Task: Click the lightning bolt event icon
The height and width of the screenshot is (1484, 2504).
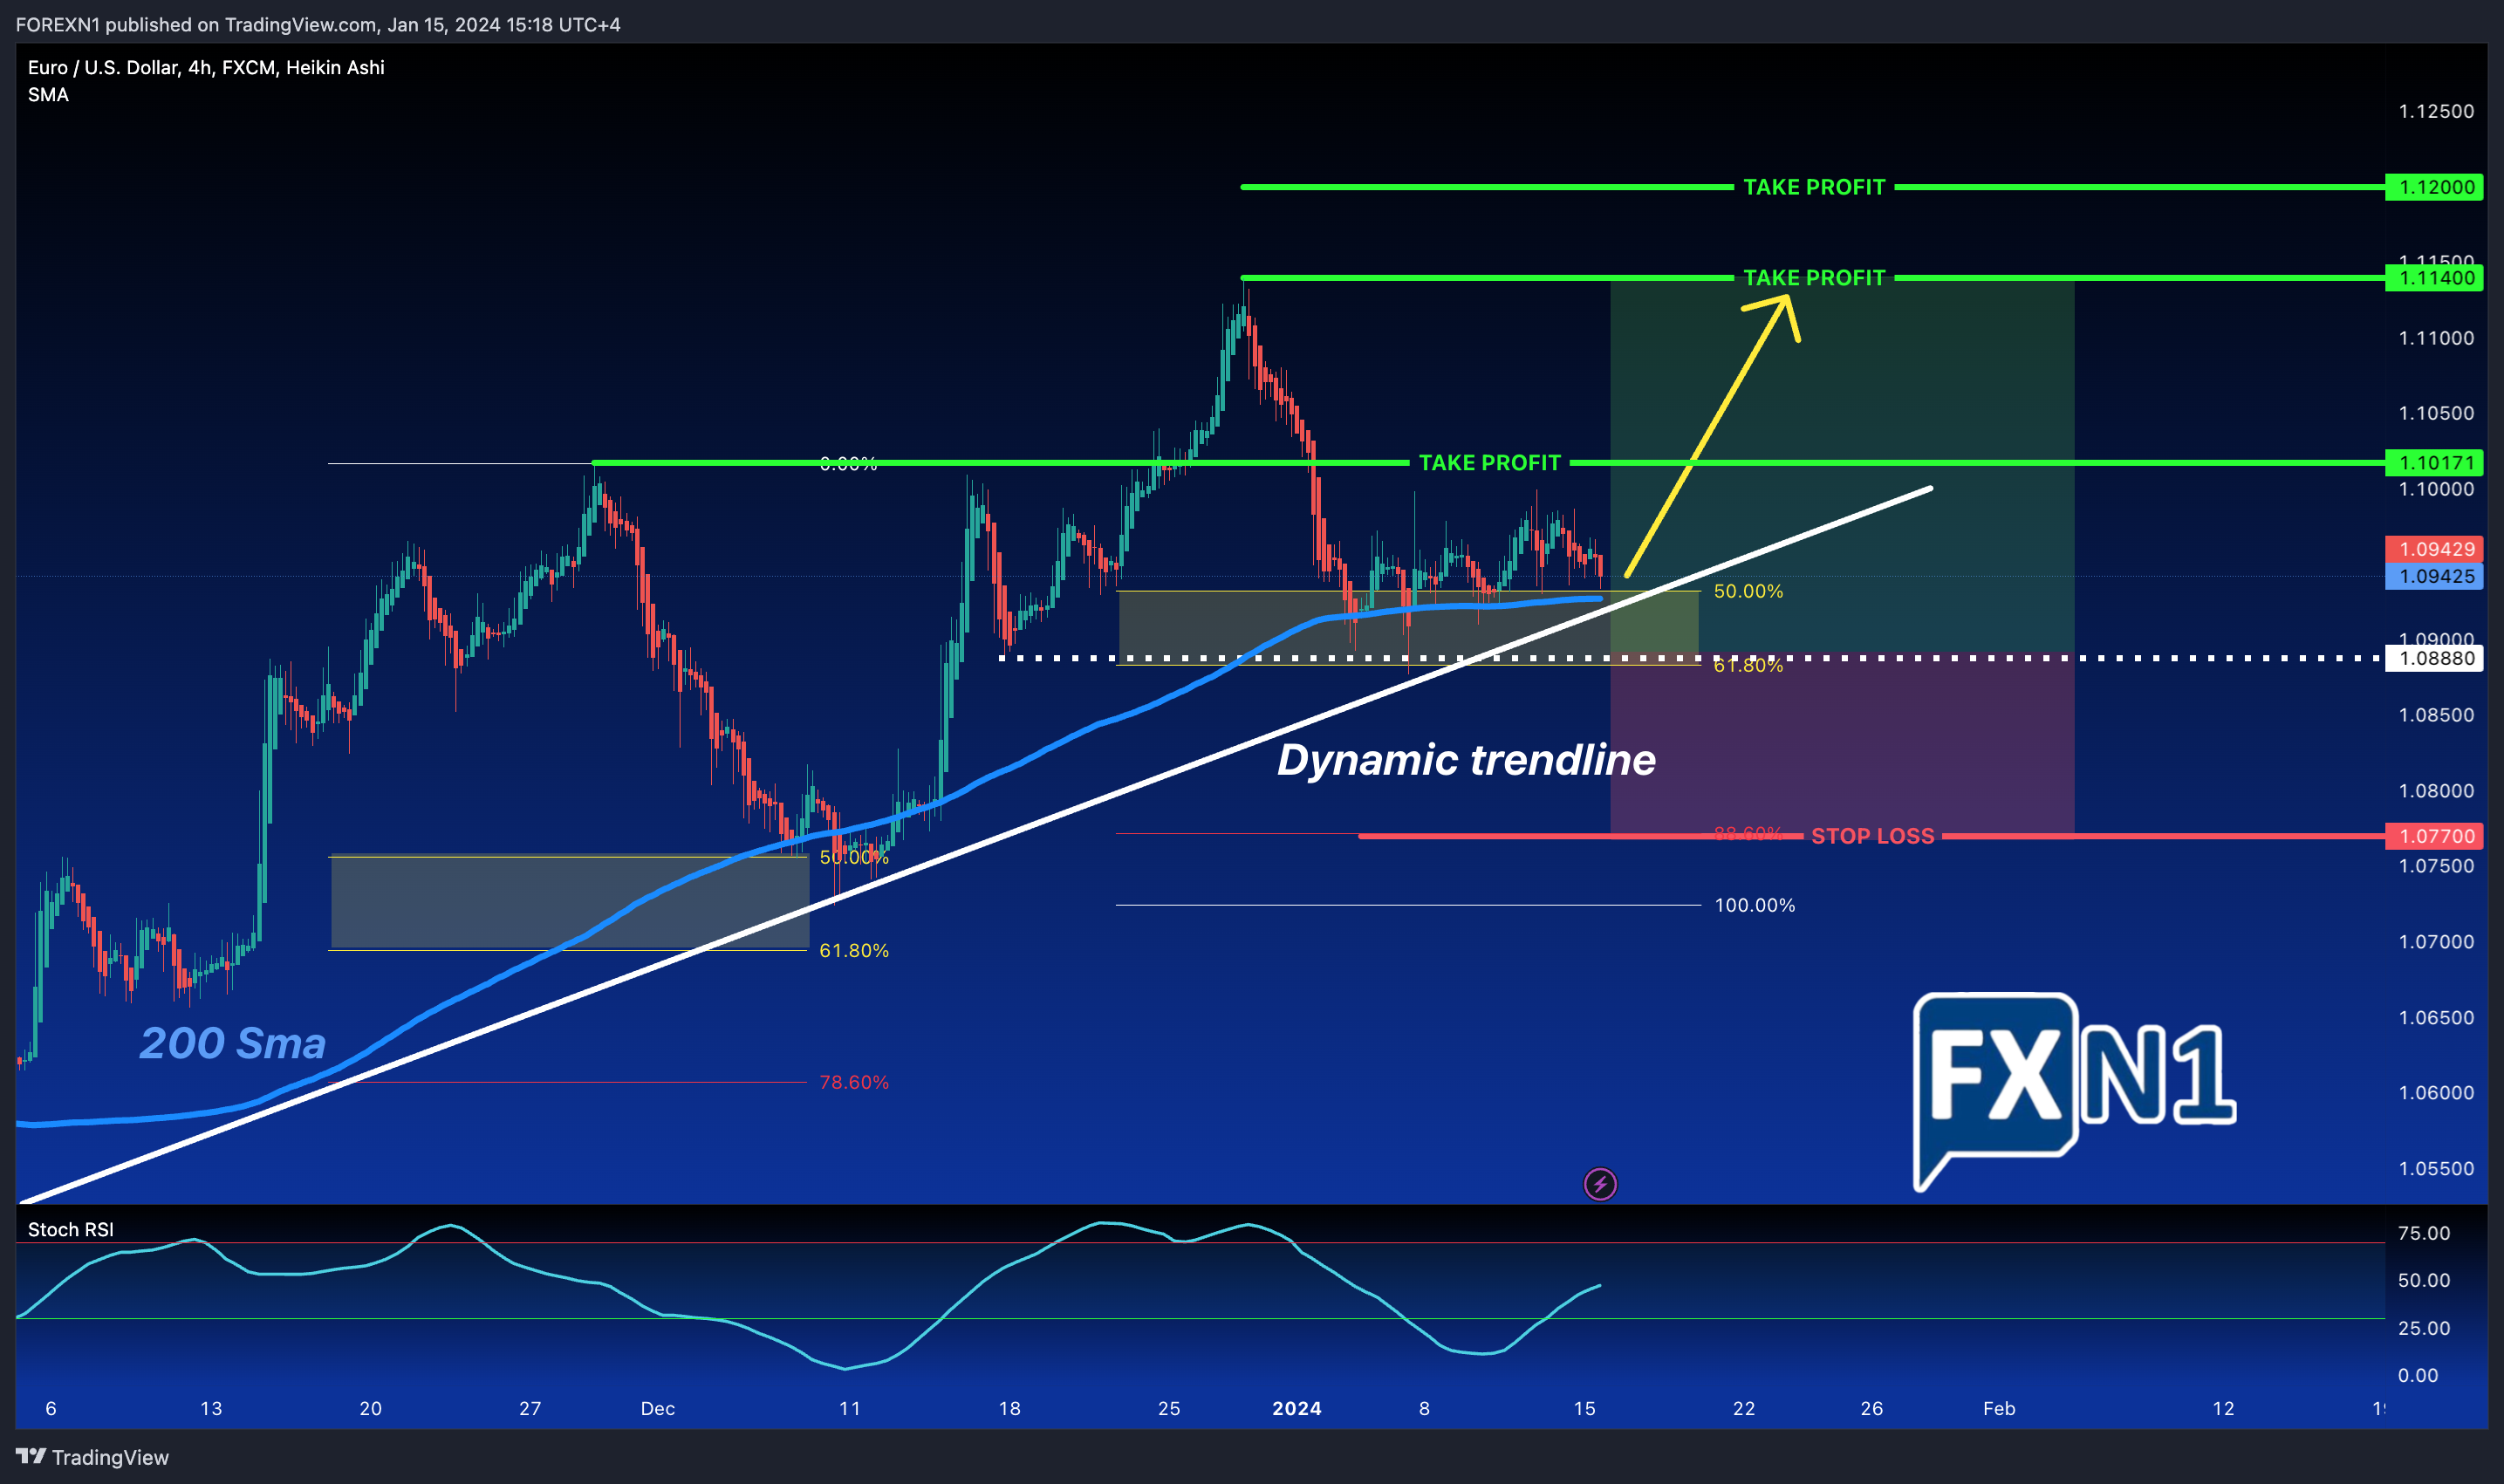Action: [1600, 1185]
